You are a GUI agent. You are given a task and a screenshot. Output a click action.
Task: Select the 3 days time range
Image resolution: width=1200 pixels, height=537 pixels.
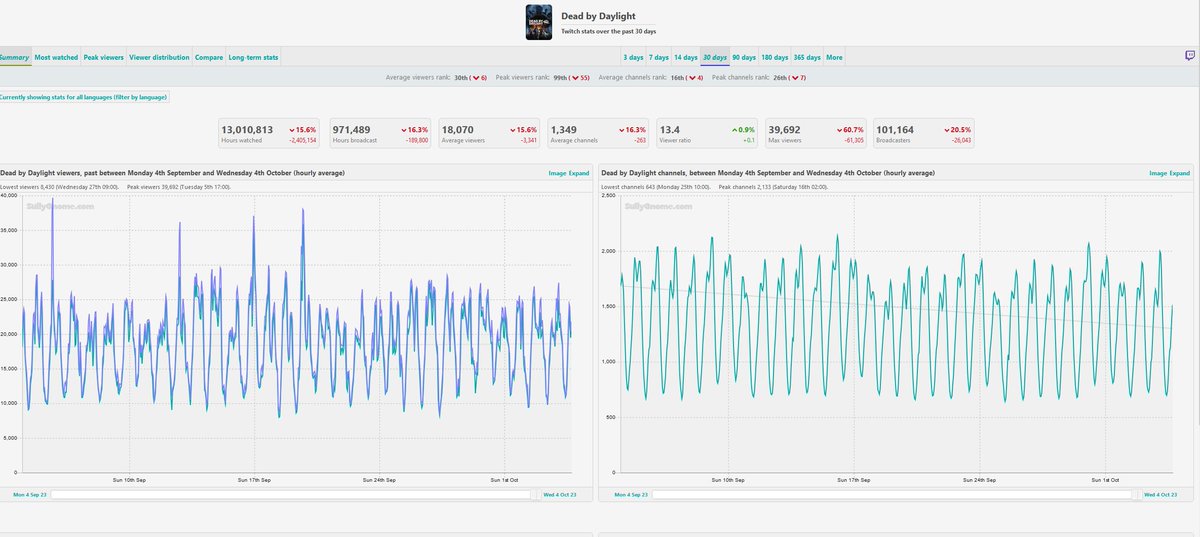(x=633, y=57)
